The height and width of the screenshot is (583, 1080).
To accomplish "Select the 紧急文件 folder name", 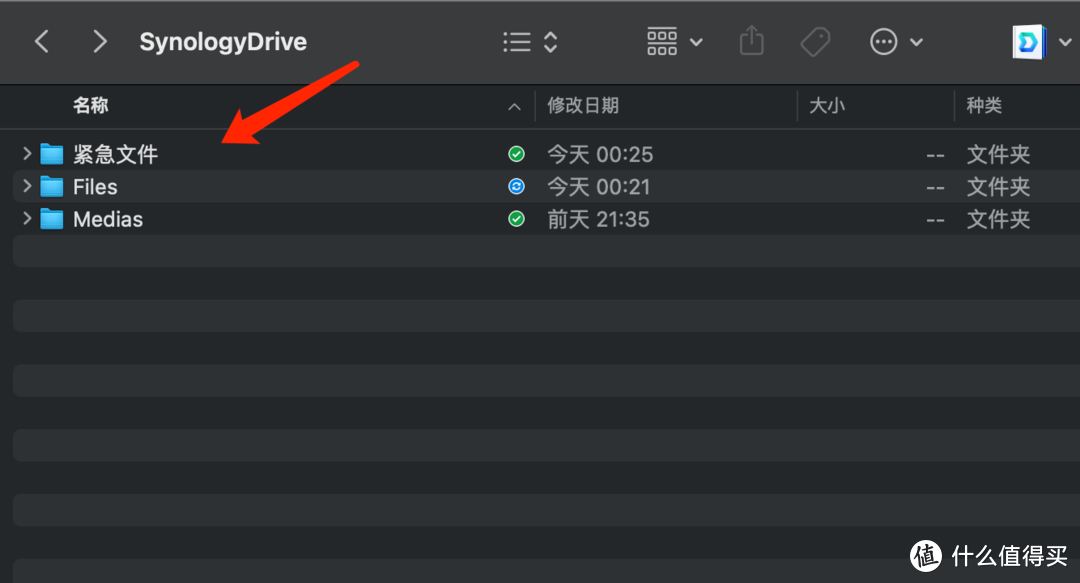I will tap(116, 154).
